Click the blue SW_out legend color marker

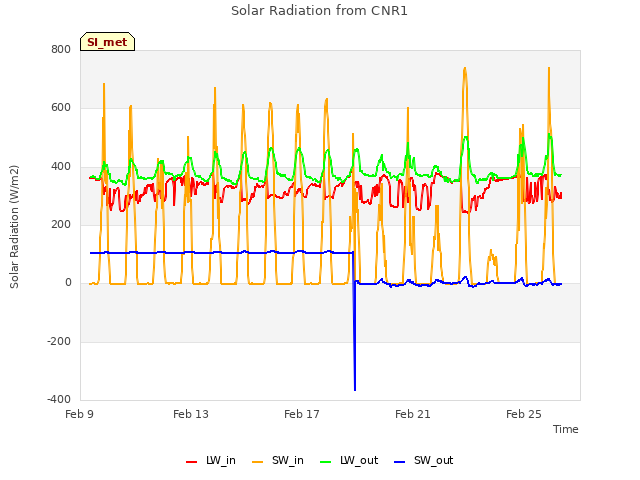tap(400, 462)
